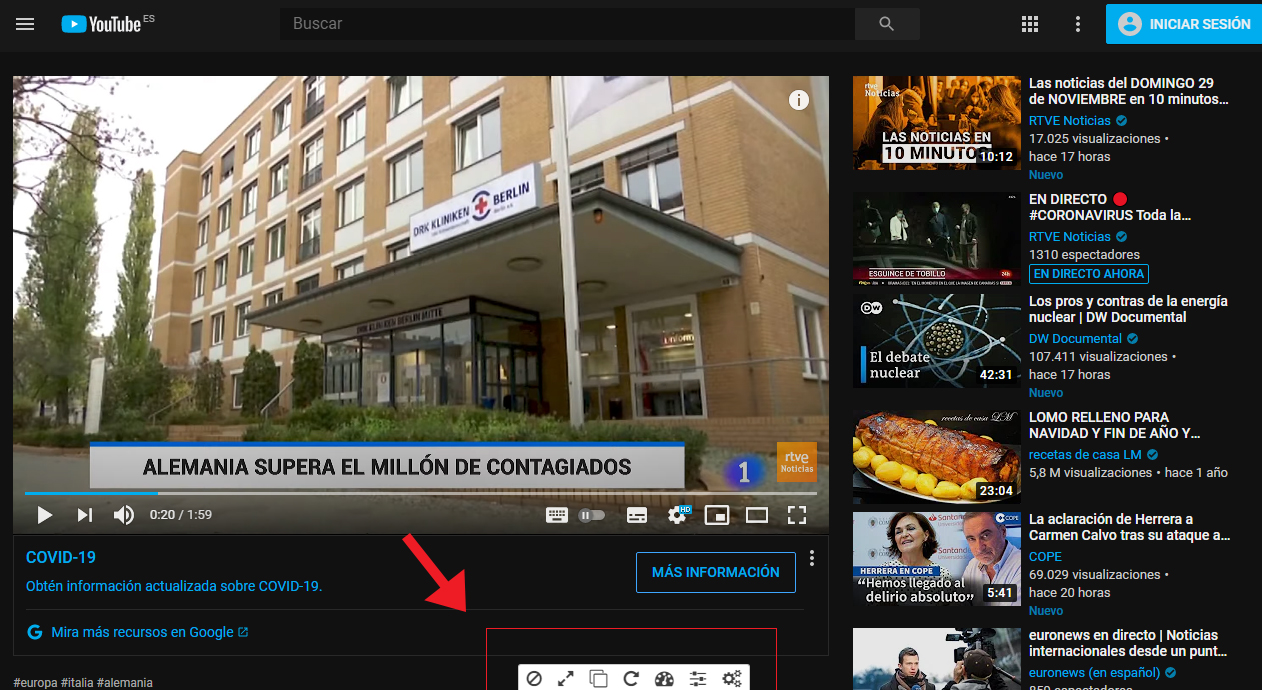This screenshot has height=690, width=1262.
Task: Toggle subtitles in the player
Action: pos(637,515)
